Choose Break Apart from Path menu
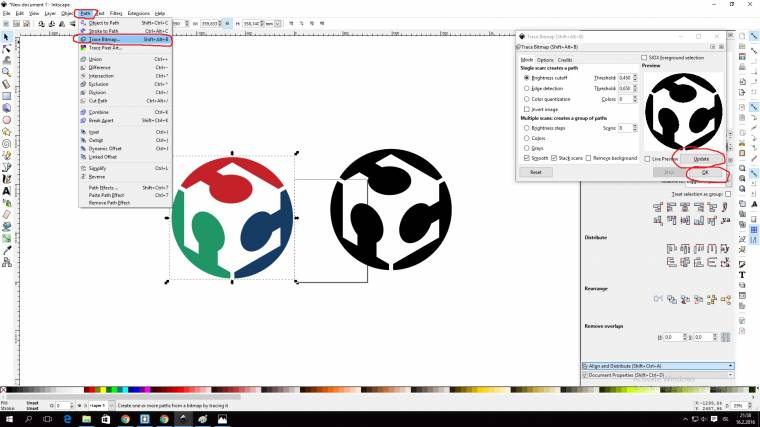Viewport: 760px width, 427px height. [x=125, y=120]
